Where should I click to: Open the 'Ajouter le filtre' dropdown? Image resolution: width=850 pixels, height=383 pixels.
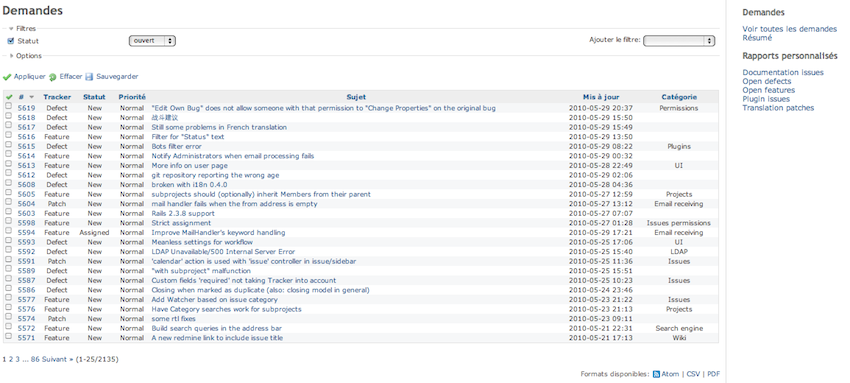point(679,41)
